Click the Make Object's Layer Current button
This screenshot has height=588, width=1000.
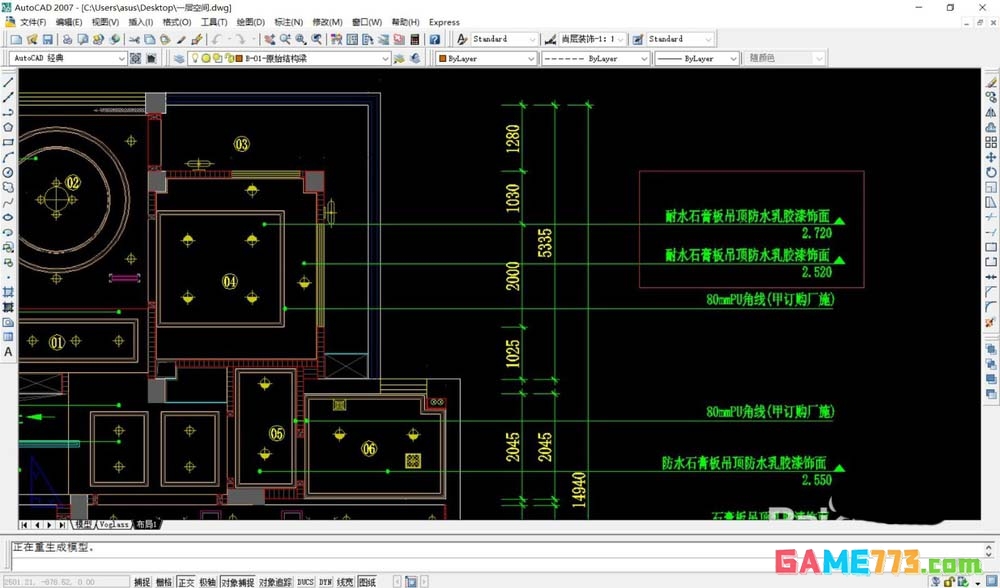pos(400,57)
